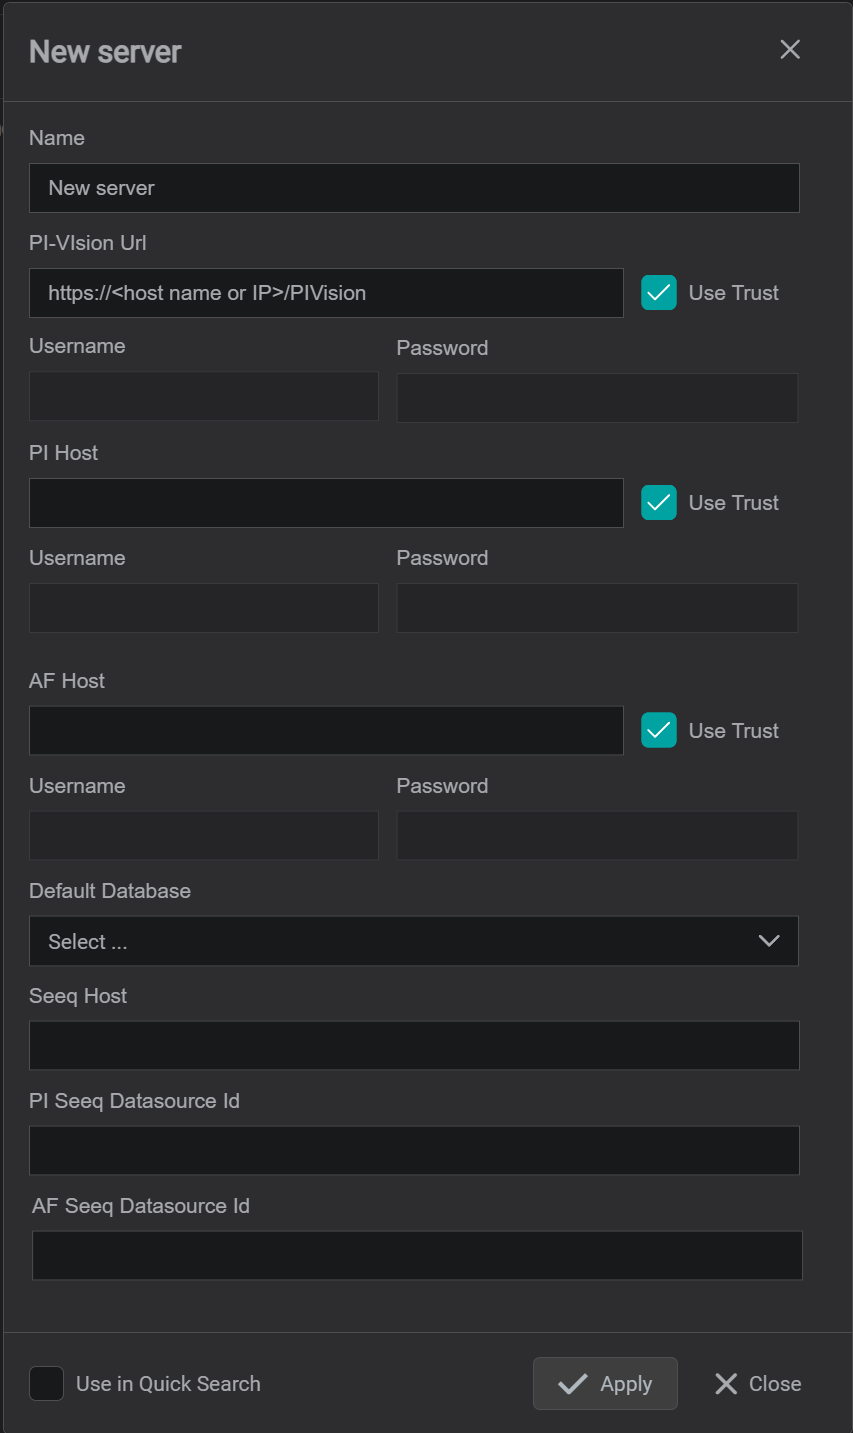Click the AF Host input field
The image size is (853, 1433).
[x=326, y=730]
